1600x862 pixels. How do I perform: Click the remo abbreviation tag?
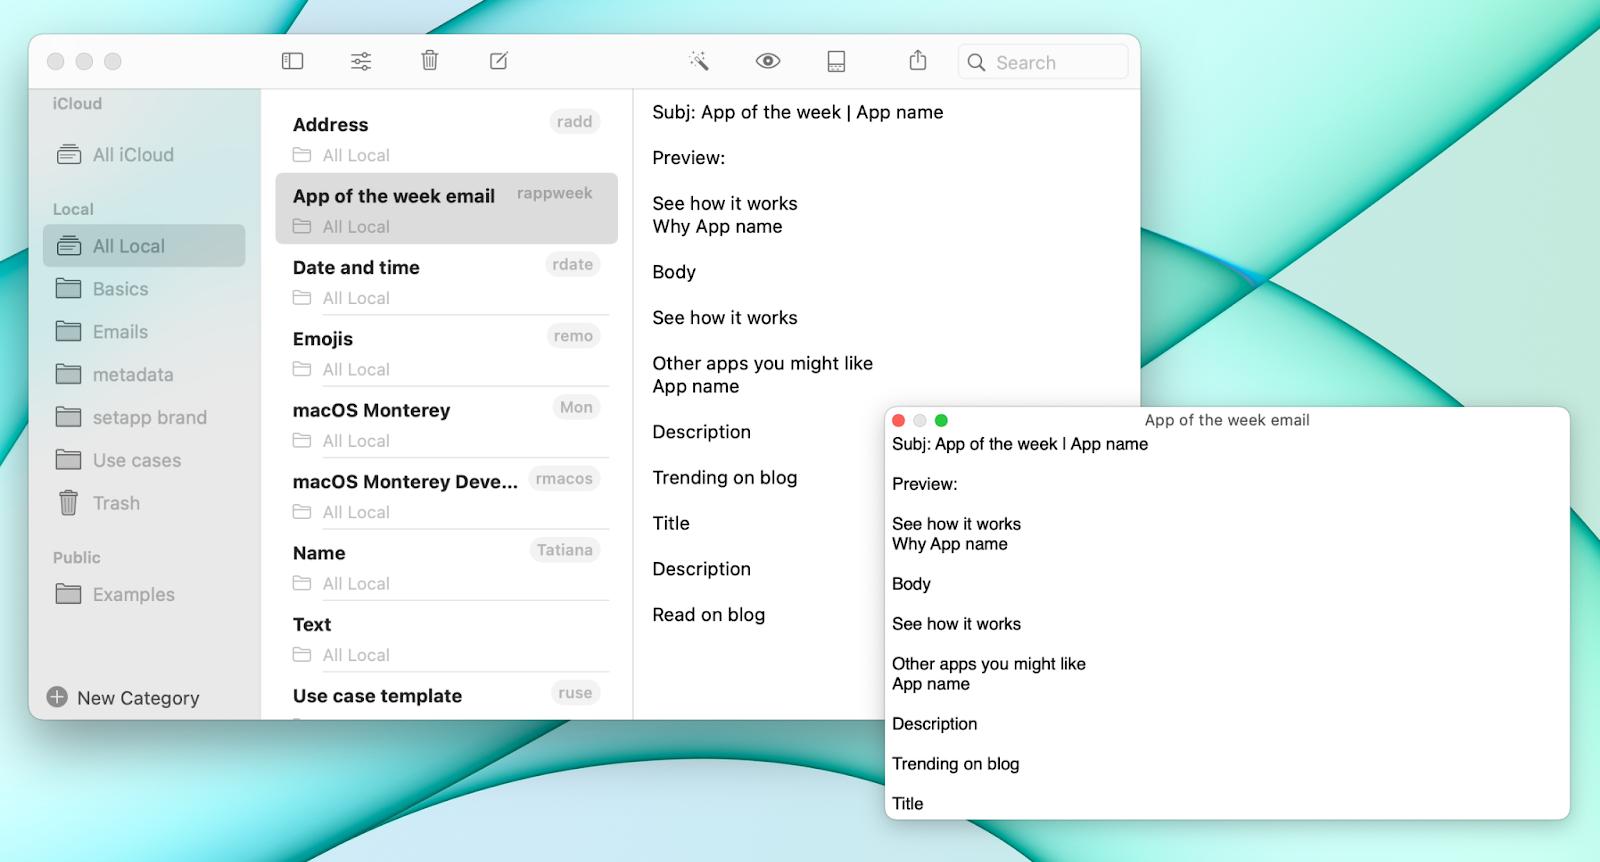point(574,336)
